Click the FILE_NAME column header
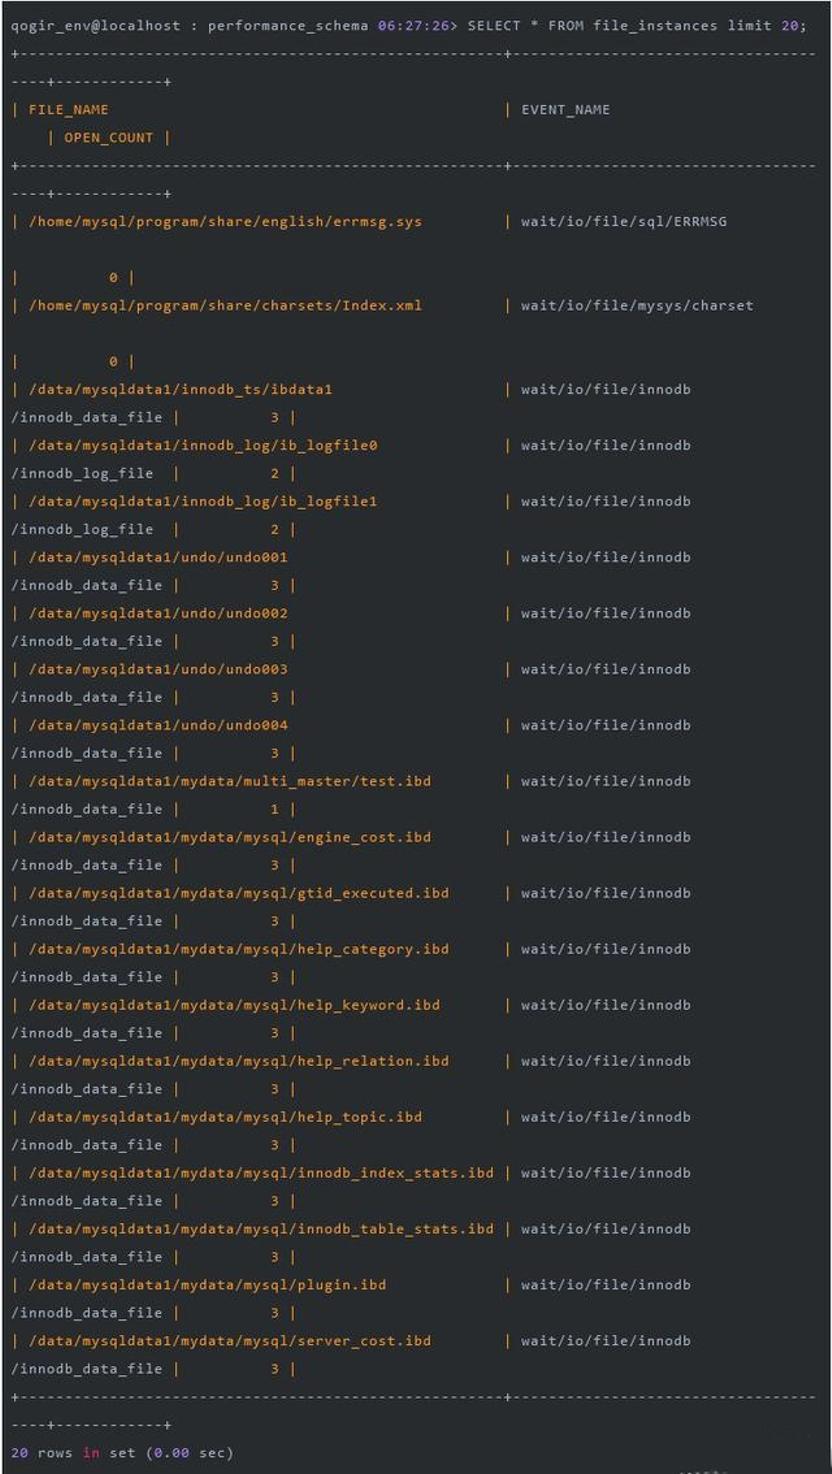The width and height of the screenshot is (832, 1474). coord(68,110)
